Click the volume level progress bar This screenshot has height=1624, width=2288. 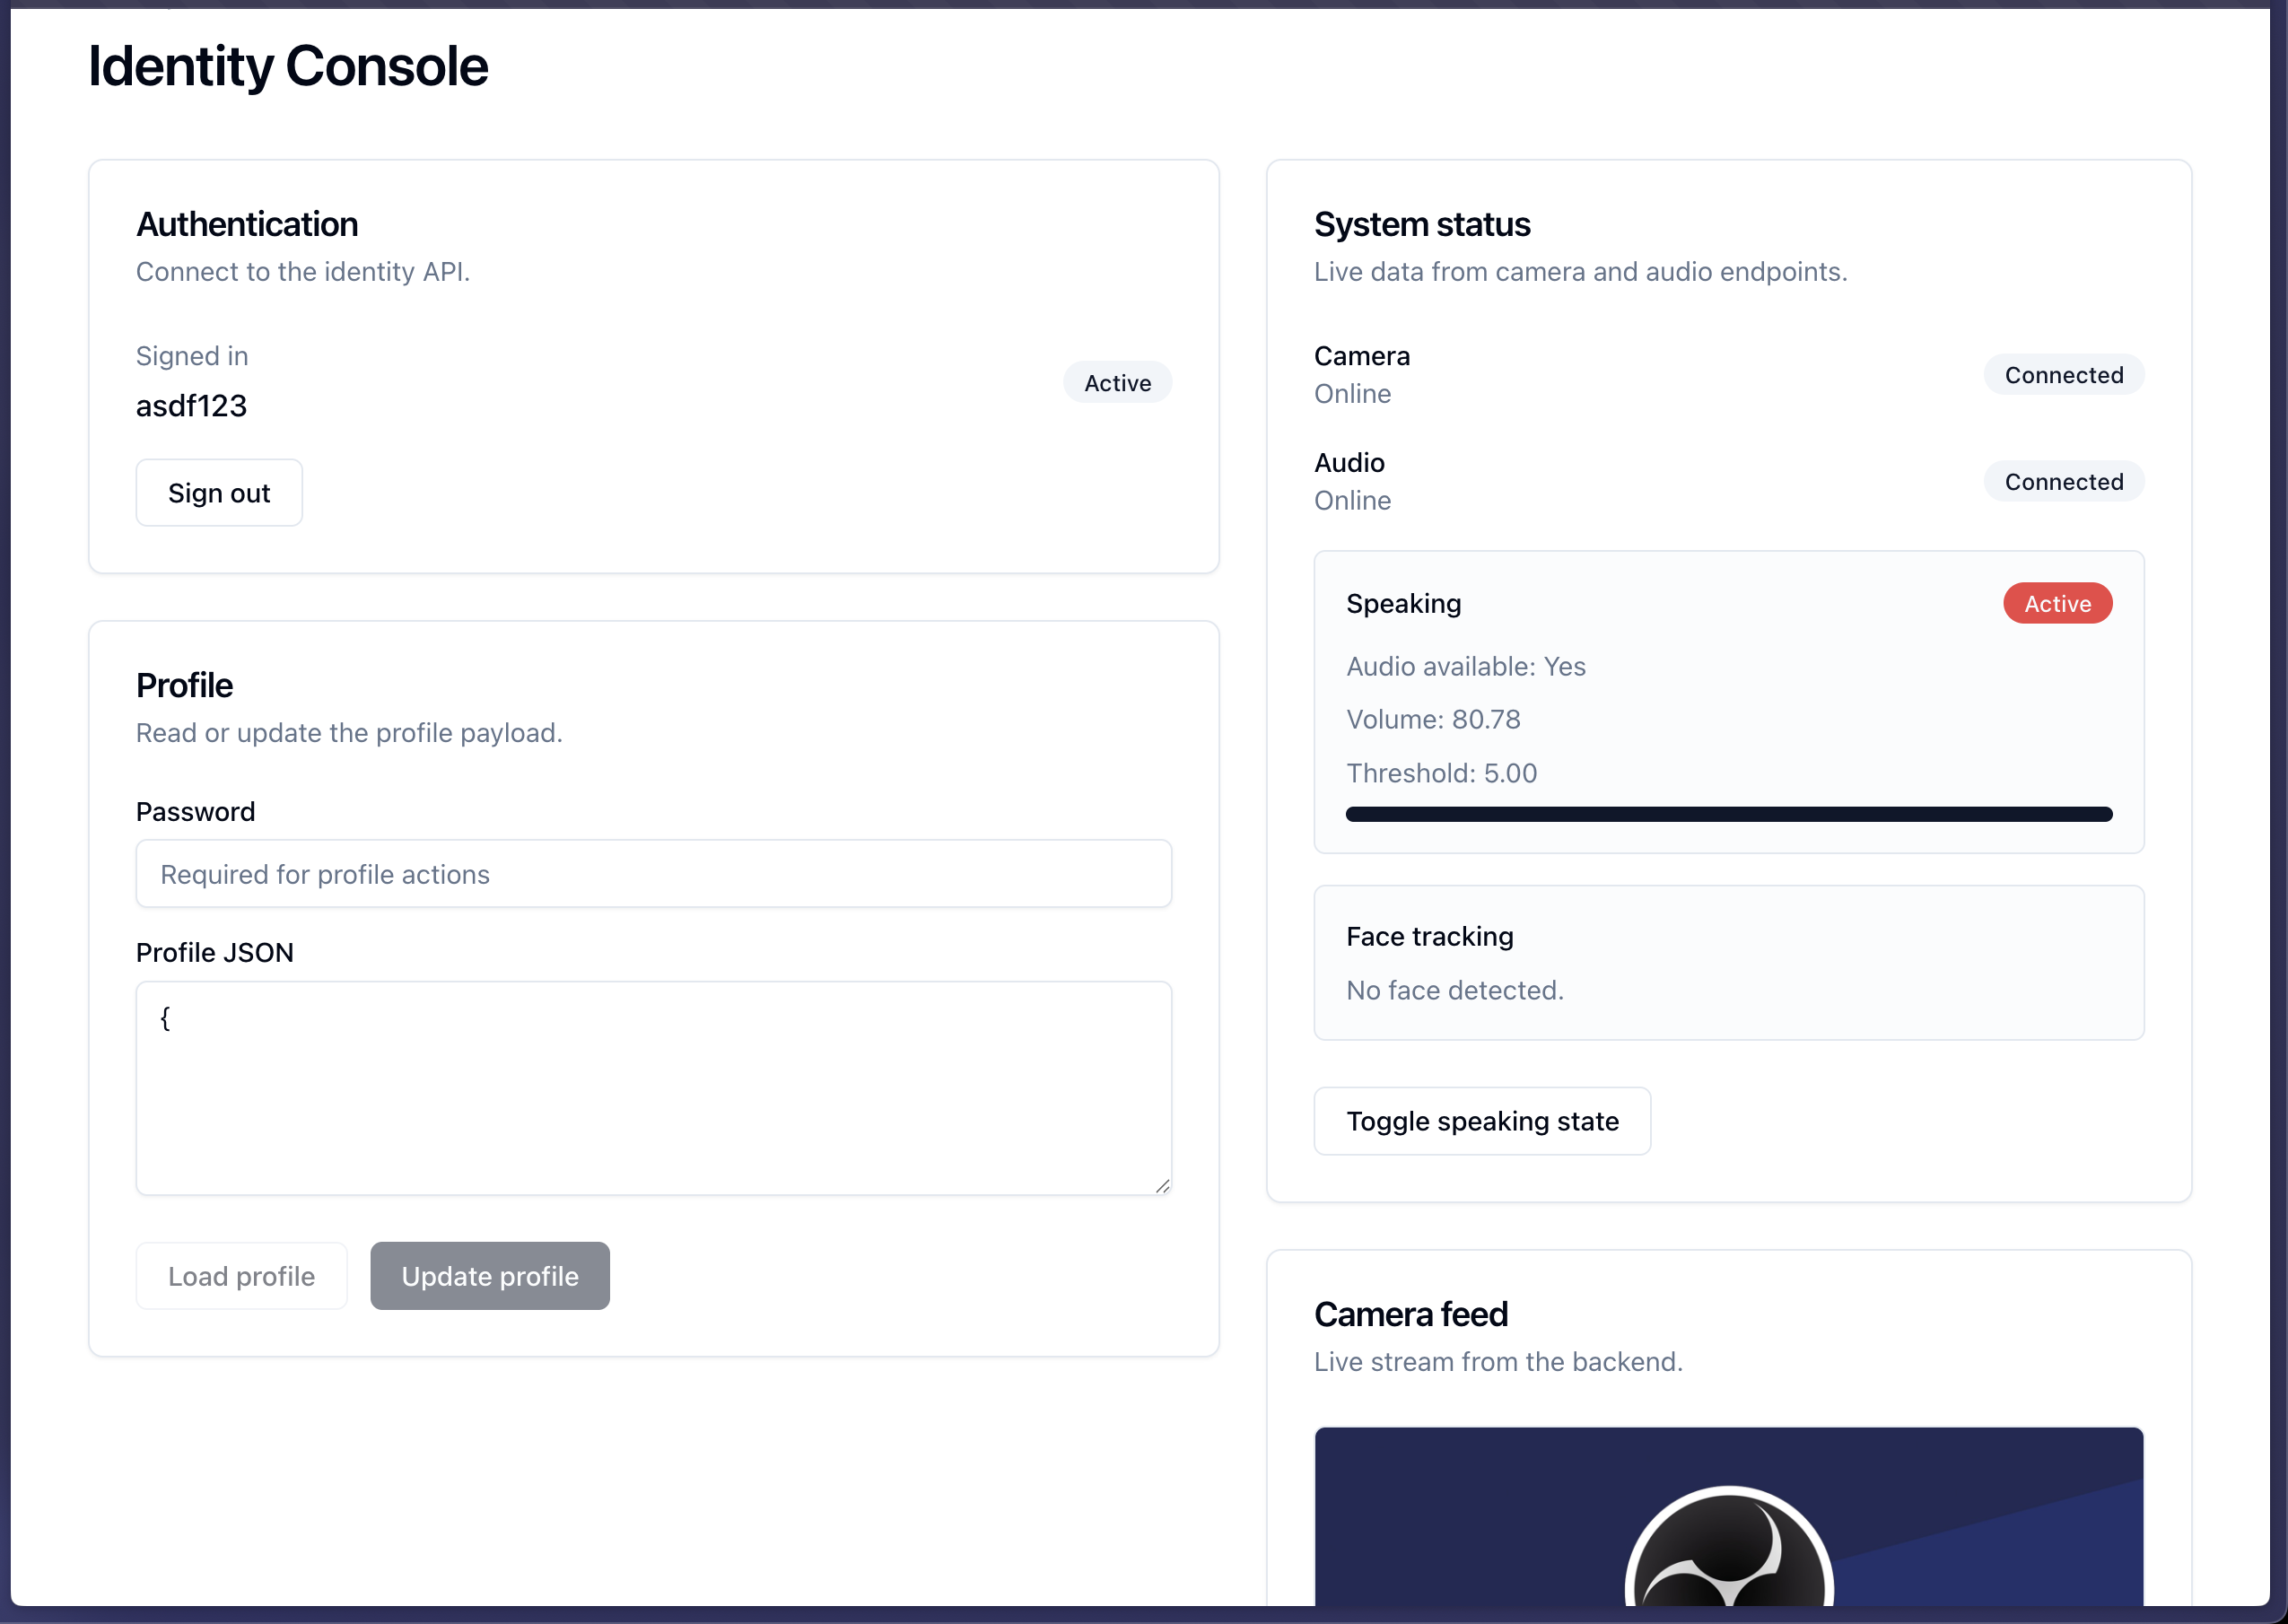(1729, 814)
